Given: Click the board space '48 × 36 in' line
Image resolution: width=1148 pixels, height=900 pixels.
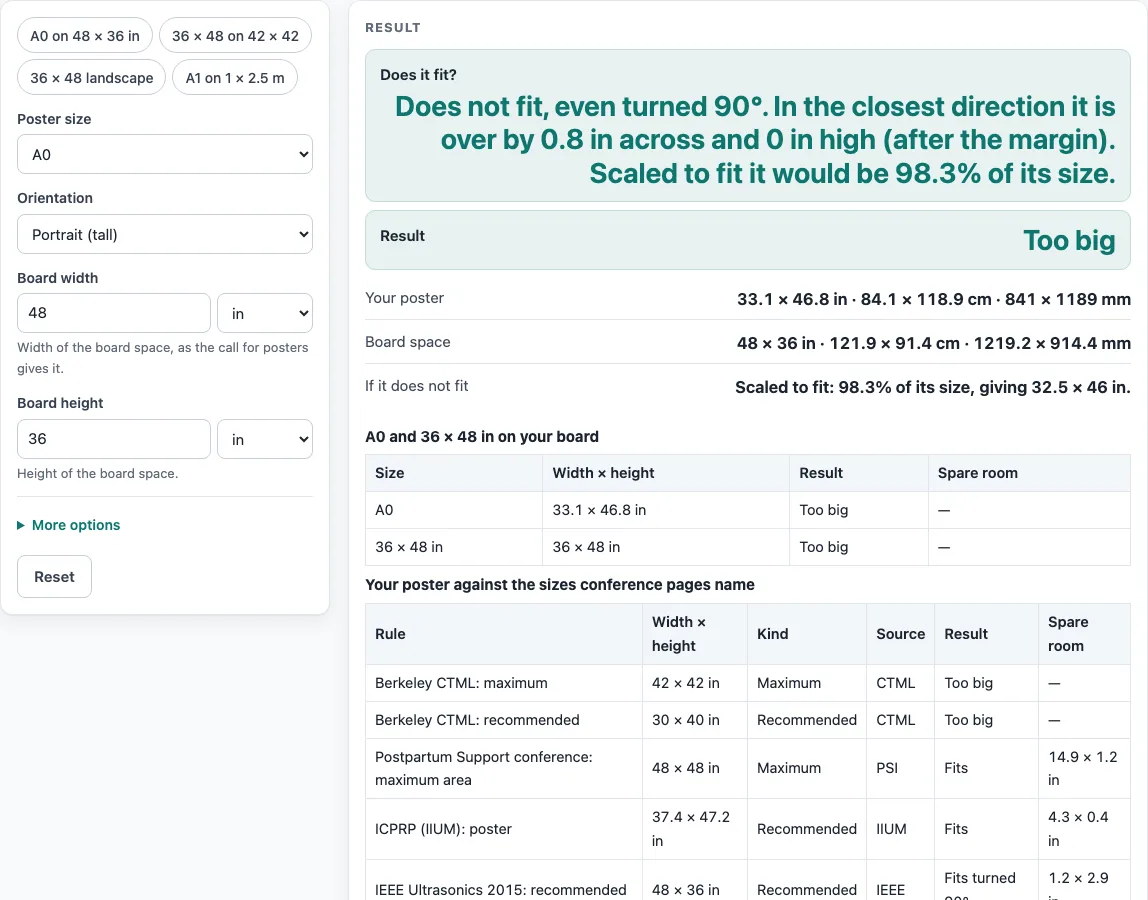Looking at the screenshot, I should 933,343.
